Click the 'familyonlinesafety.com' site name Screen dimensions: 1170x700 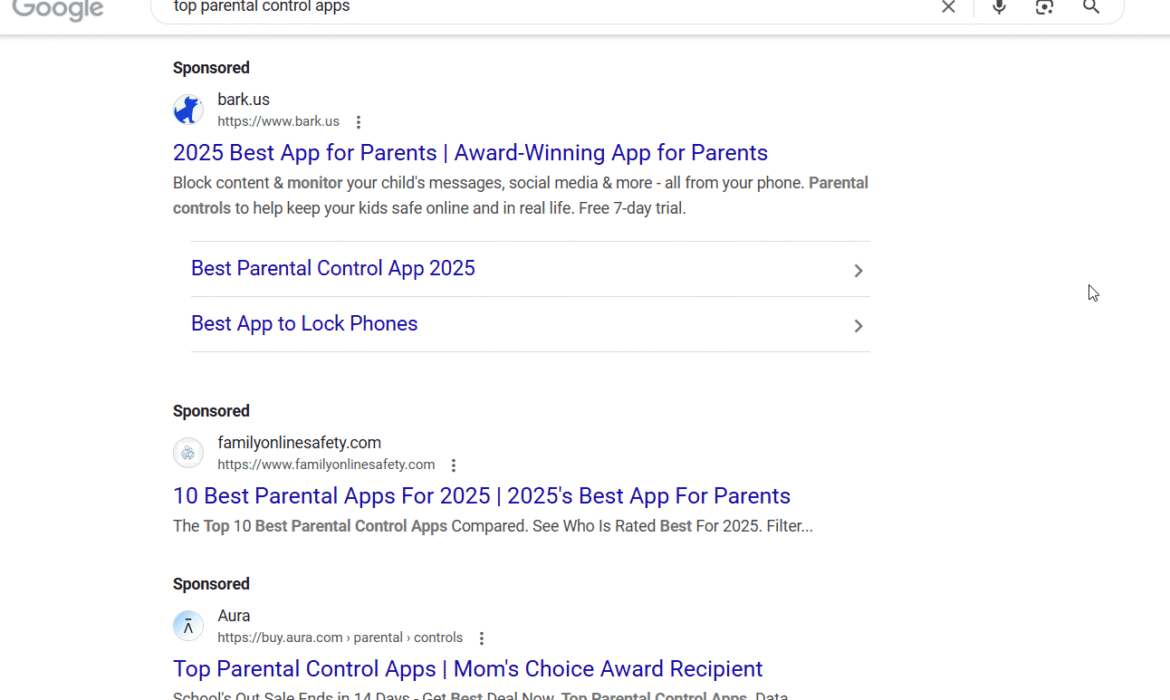299,443
